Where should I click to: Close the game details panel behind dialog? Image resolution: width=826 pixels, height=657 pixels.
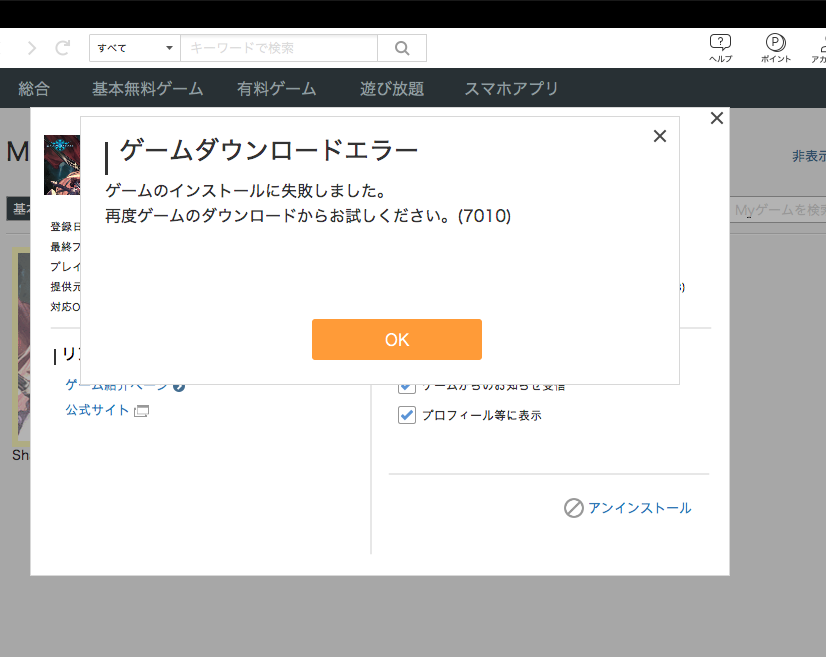[716, 118]
